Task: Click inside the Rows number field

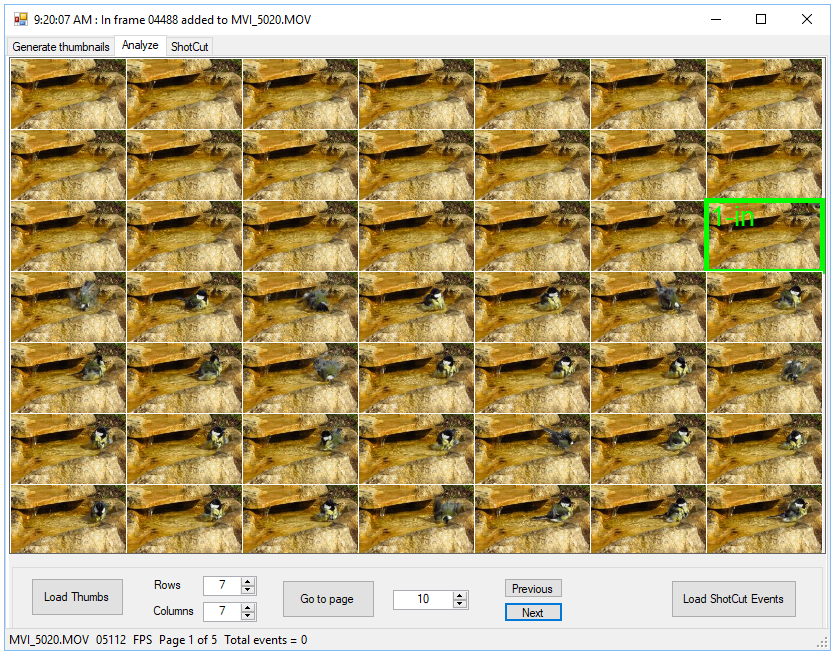Action: [222, 586]
